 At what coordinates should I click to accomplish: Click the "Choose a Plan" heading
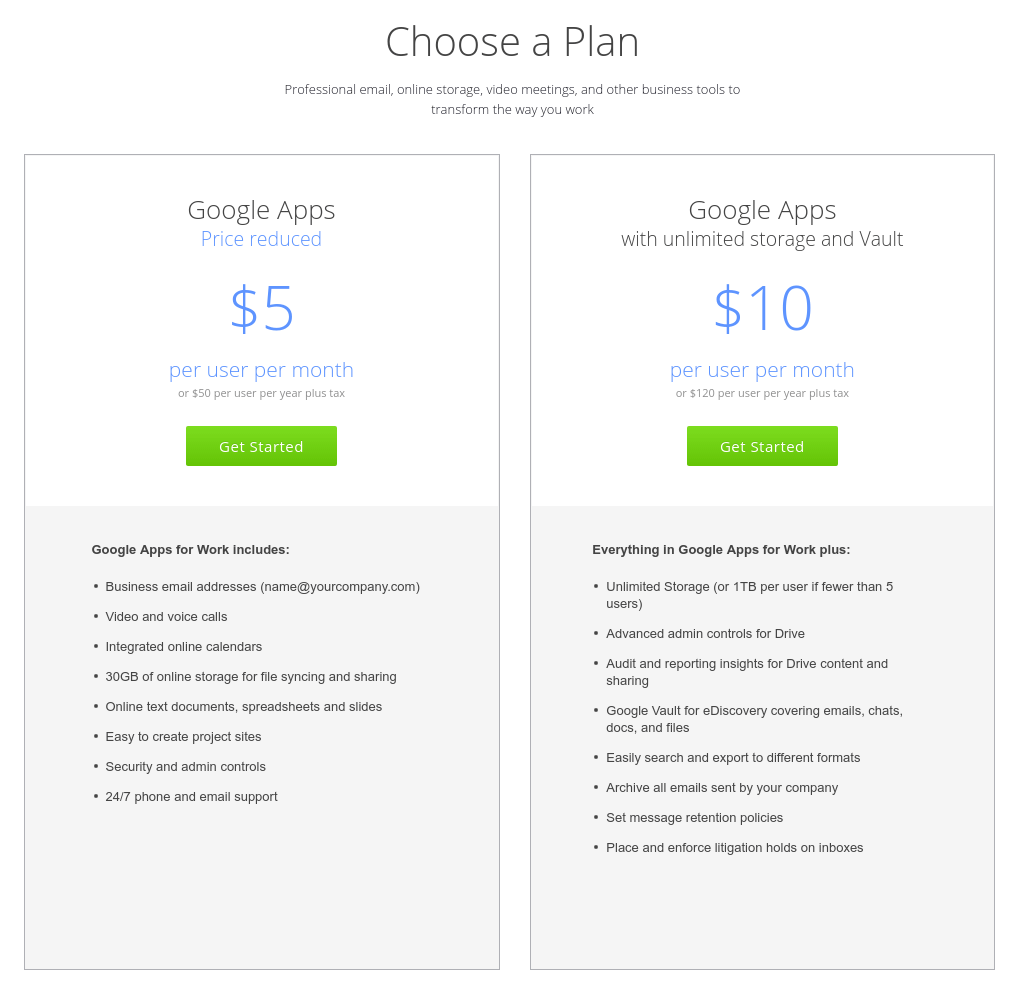click(512, 42)
